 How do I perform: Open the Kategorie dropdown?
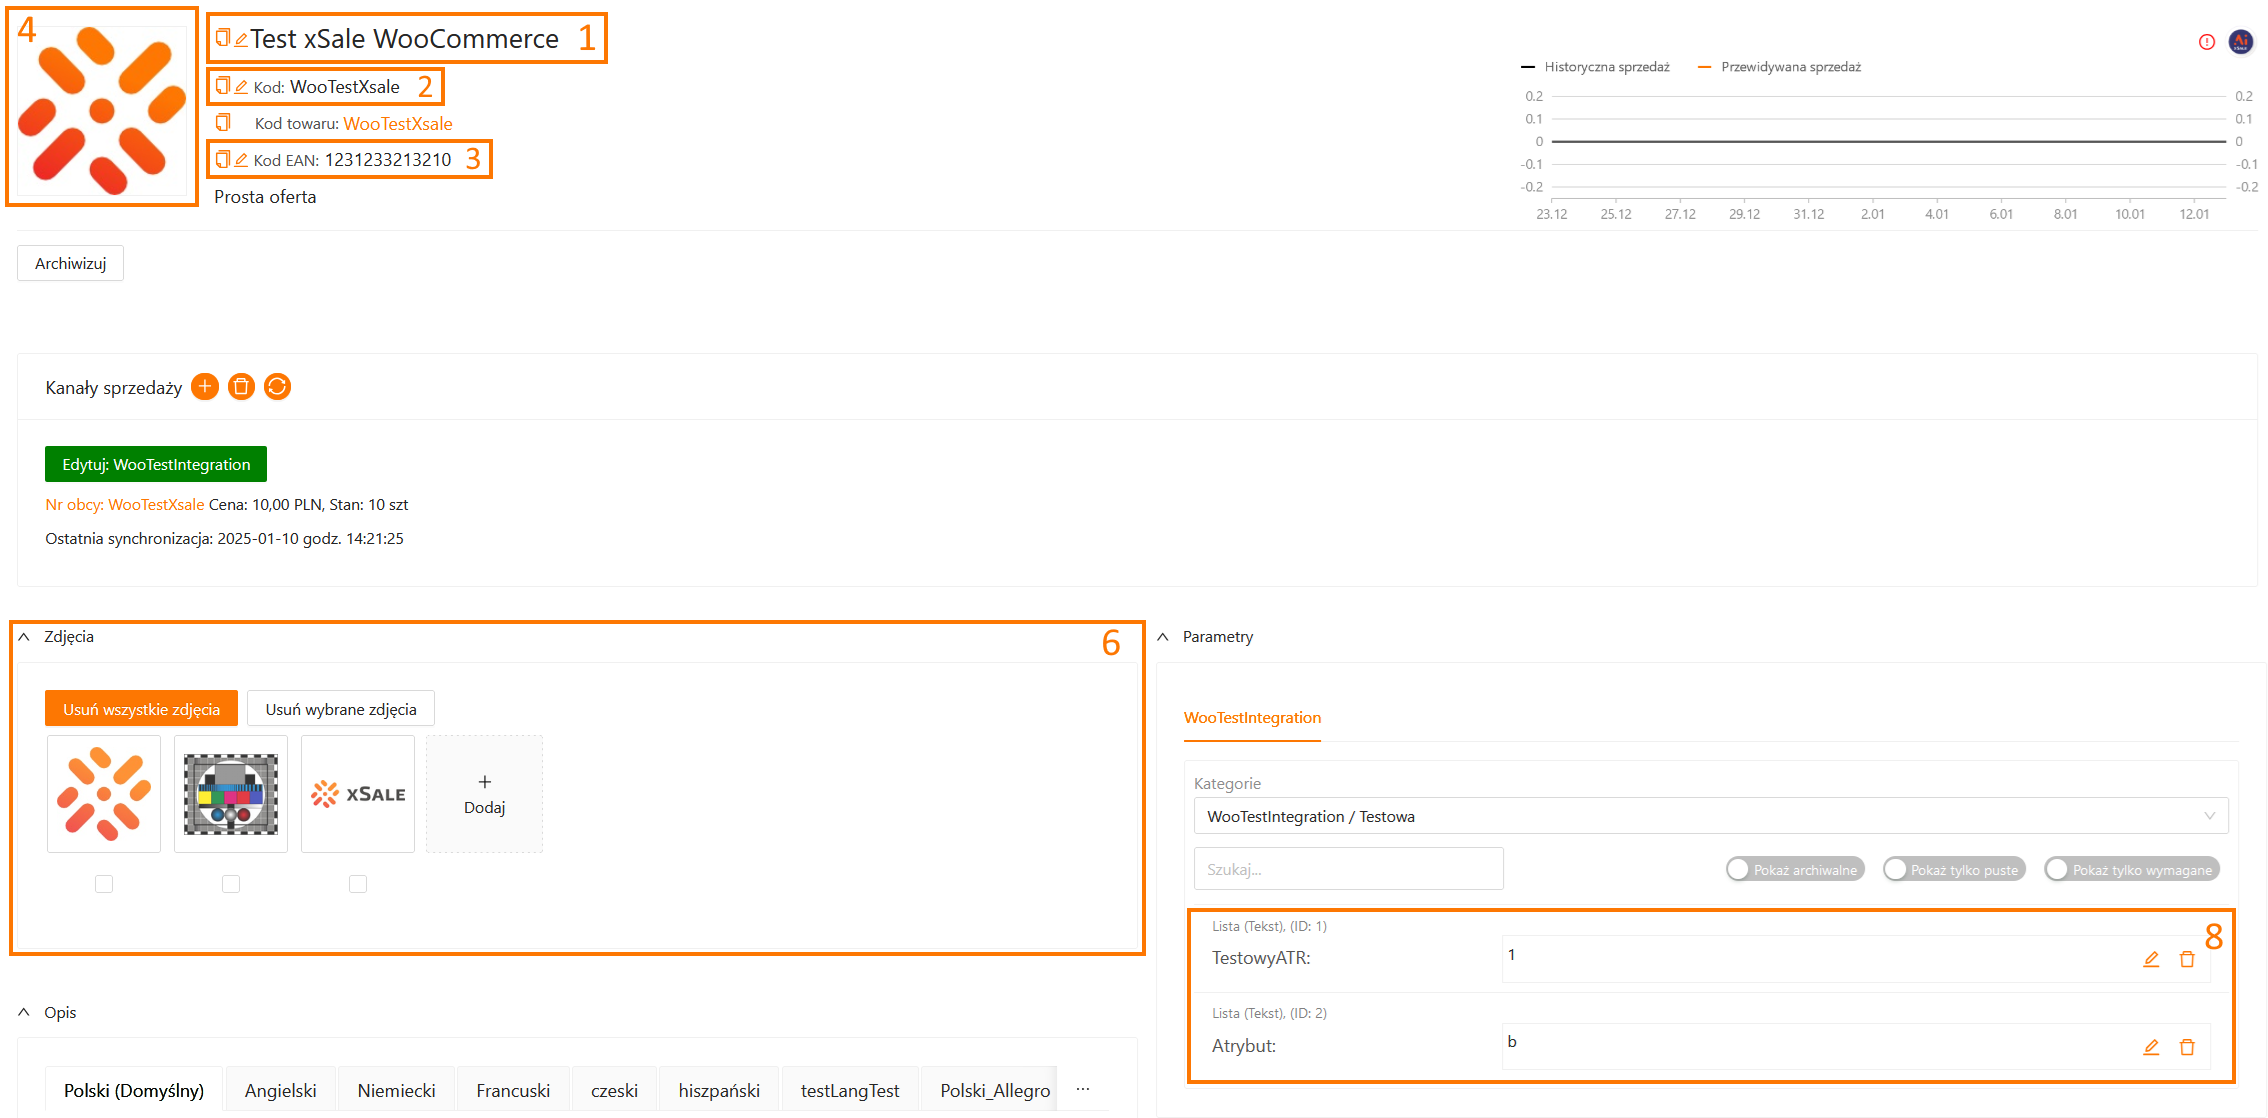pyautogui.click(x=1710, y=816)
